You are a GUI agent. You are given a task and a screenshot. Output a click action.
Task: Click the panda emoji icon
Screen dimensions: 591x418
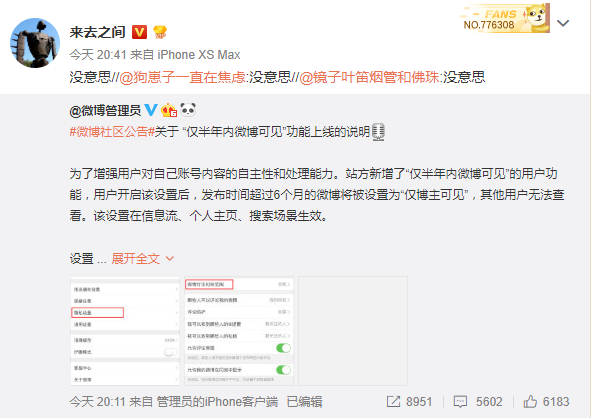click(188, 110)
